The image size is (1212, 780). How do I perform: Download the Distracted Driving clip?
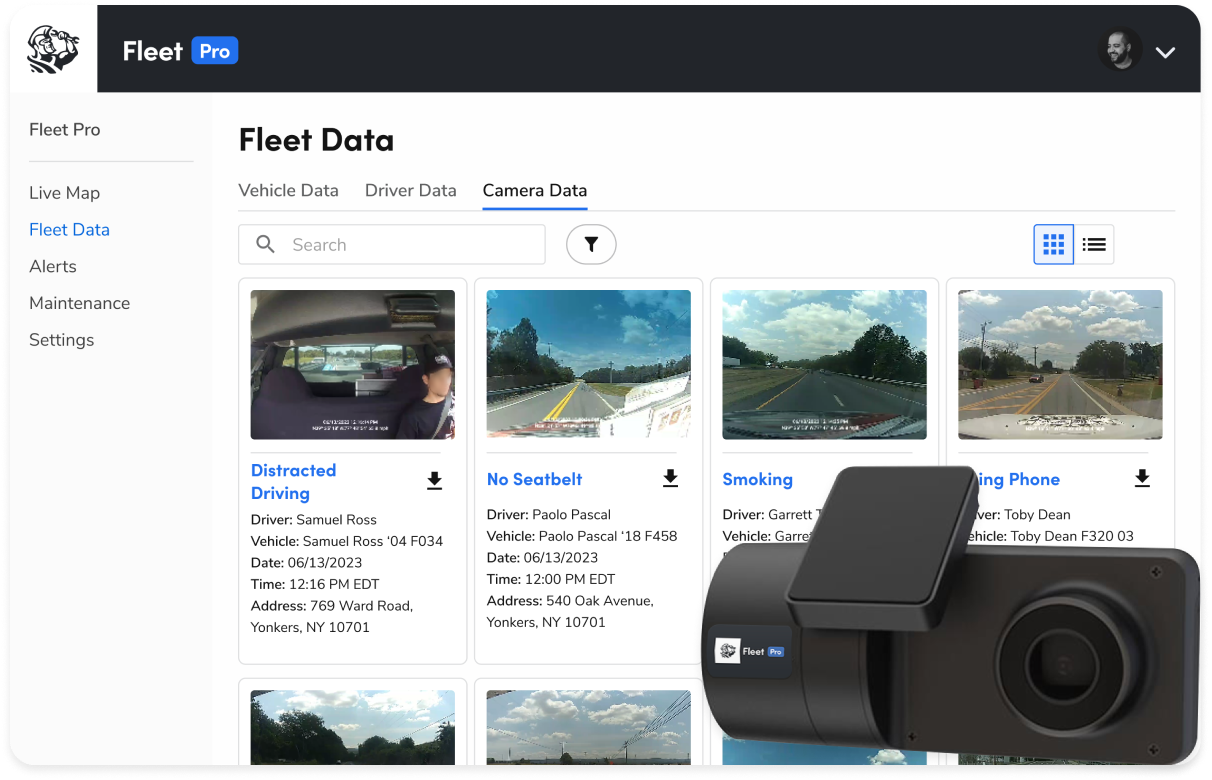[434, 480]
